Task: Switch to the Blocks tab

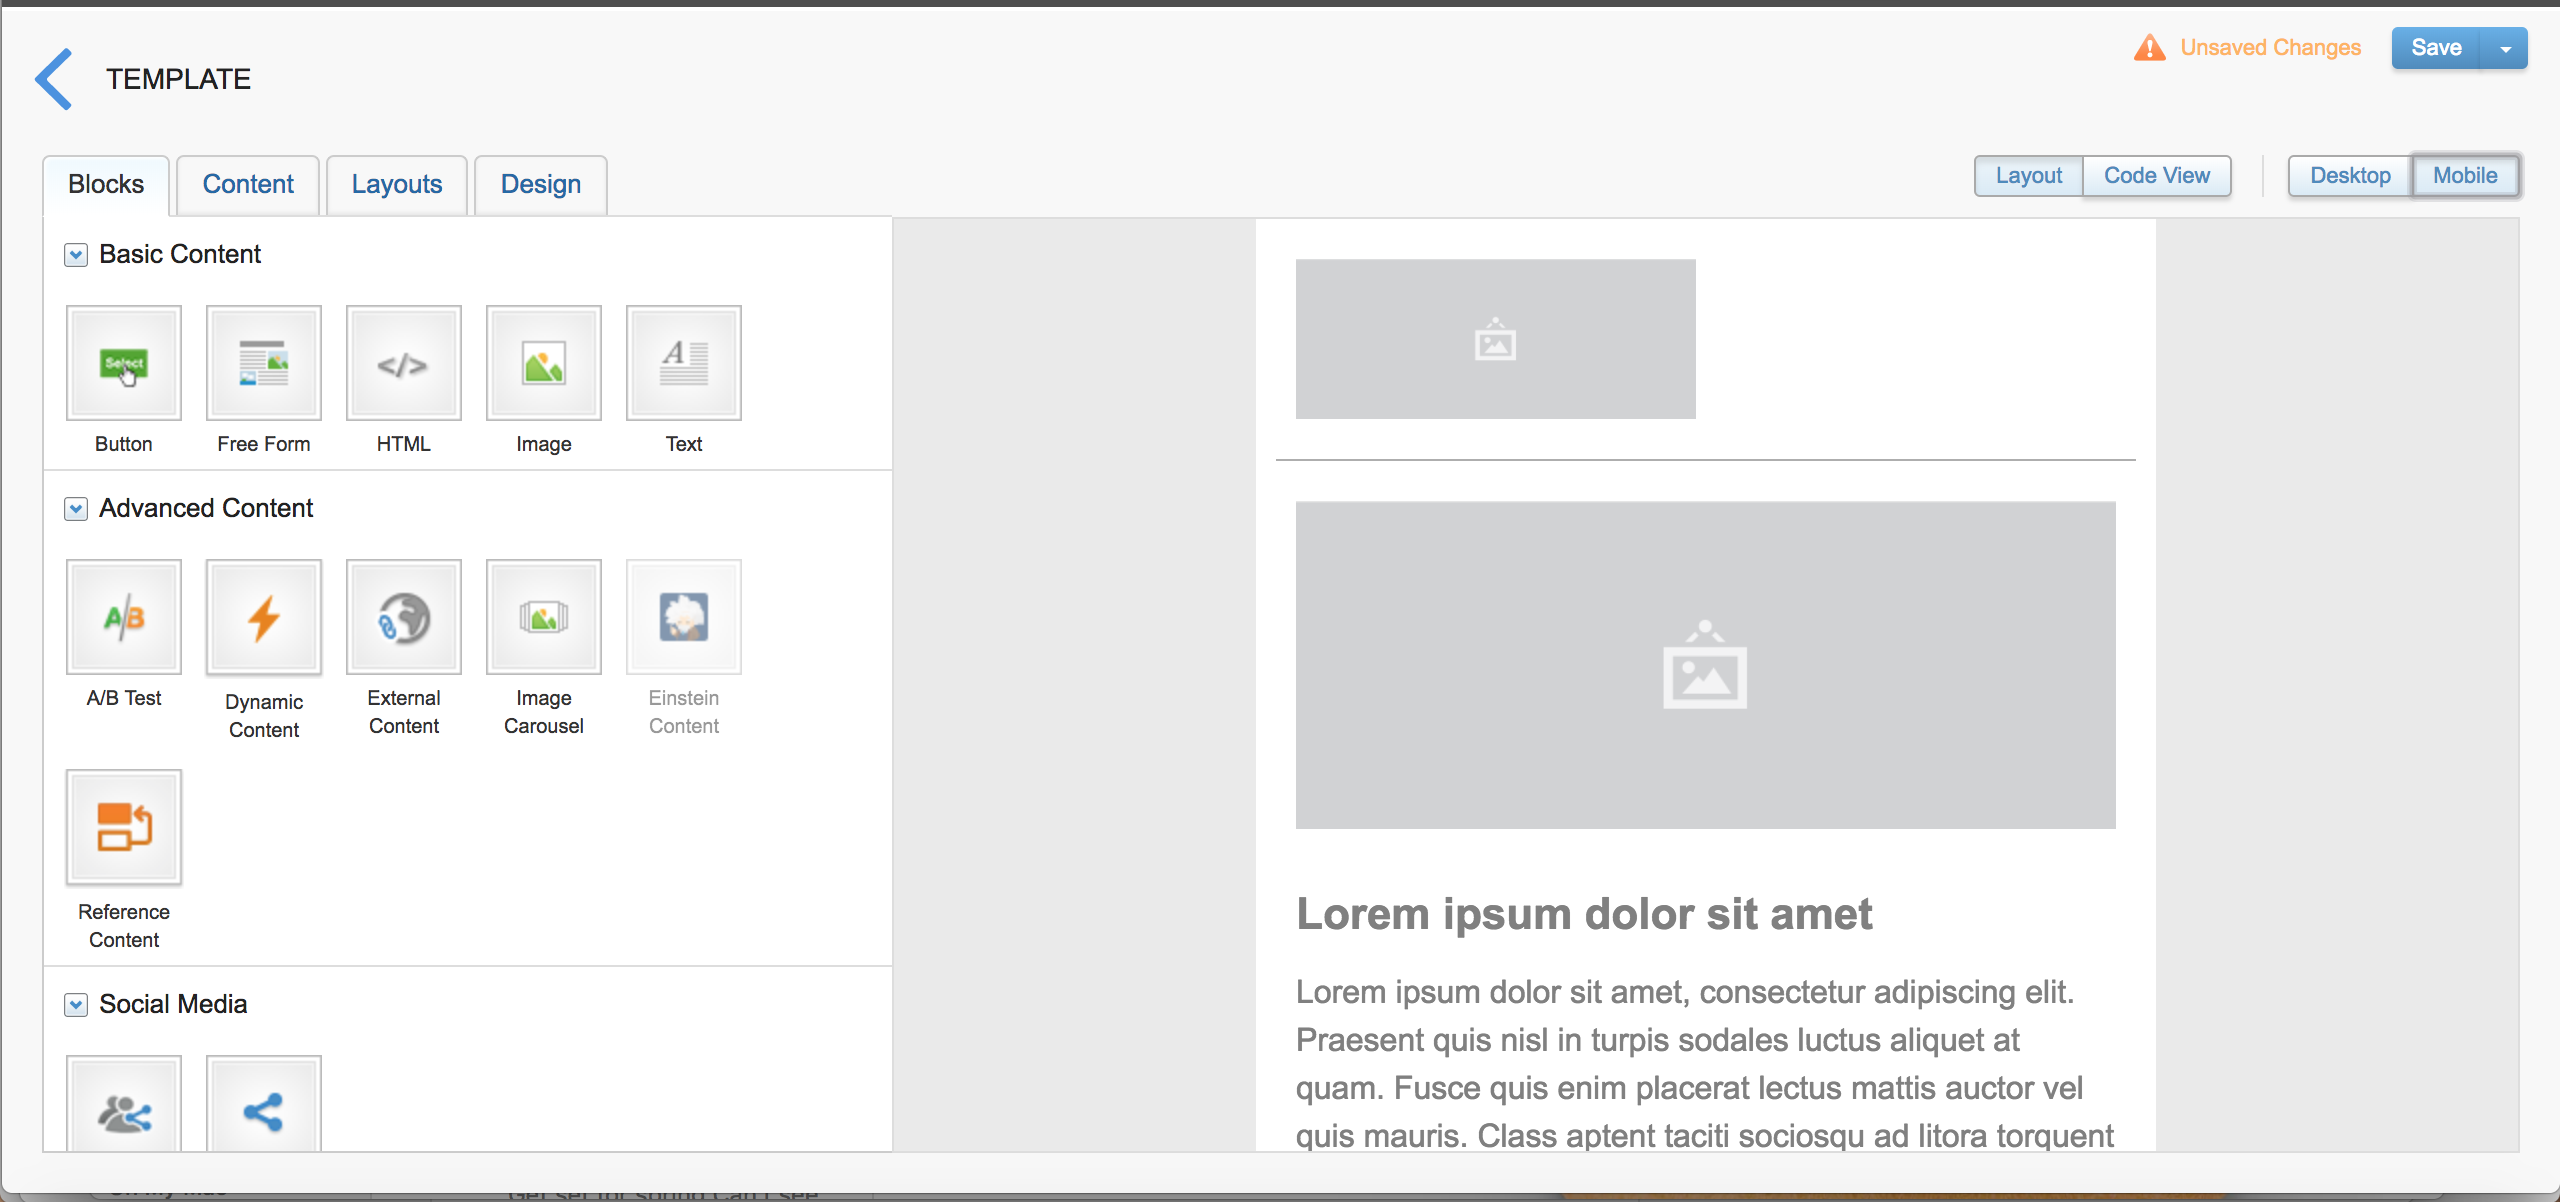Action: tap(106, 184)
